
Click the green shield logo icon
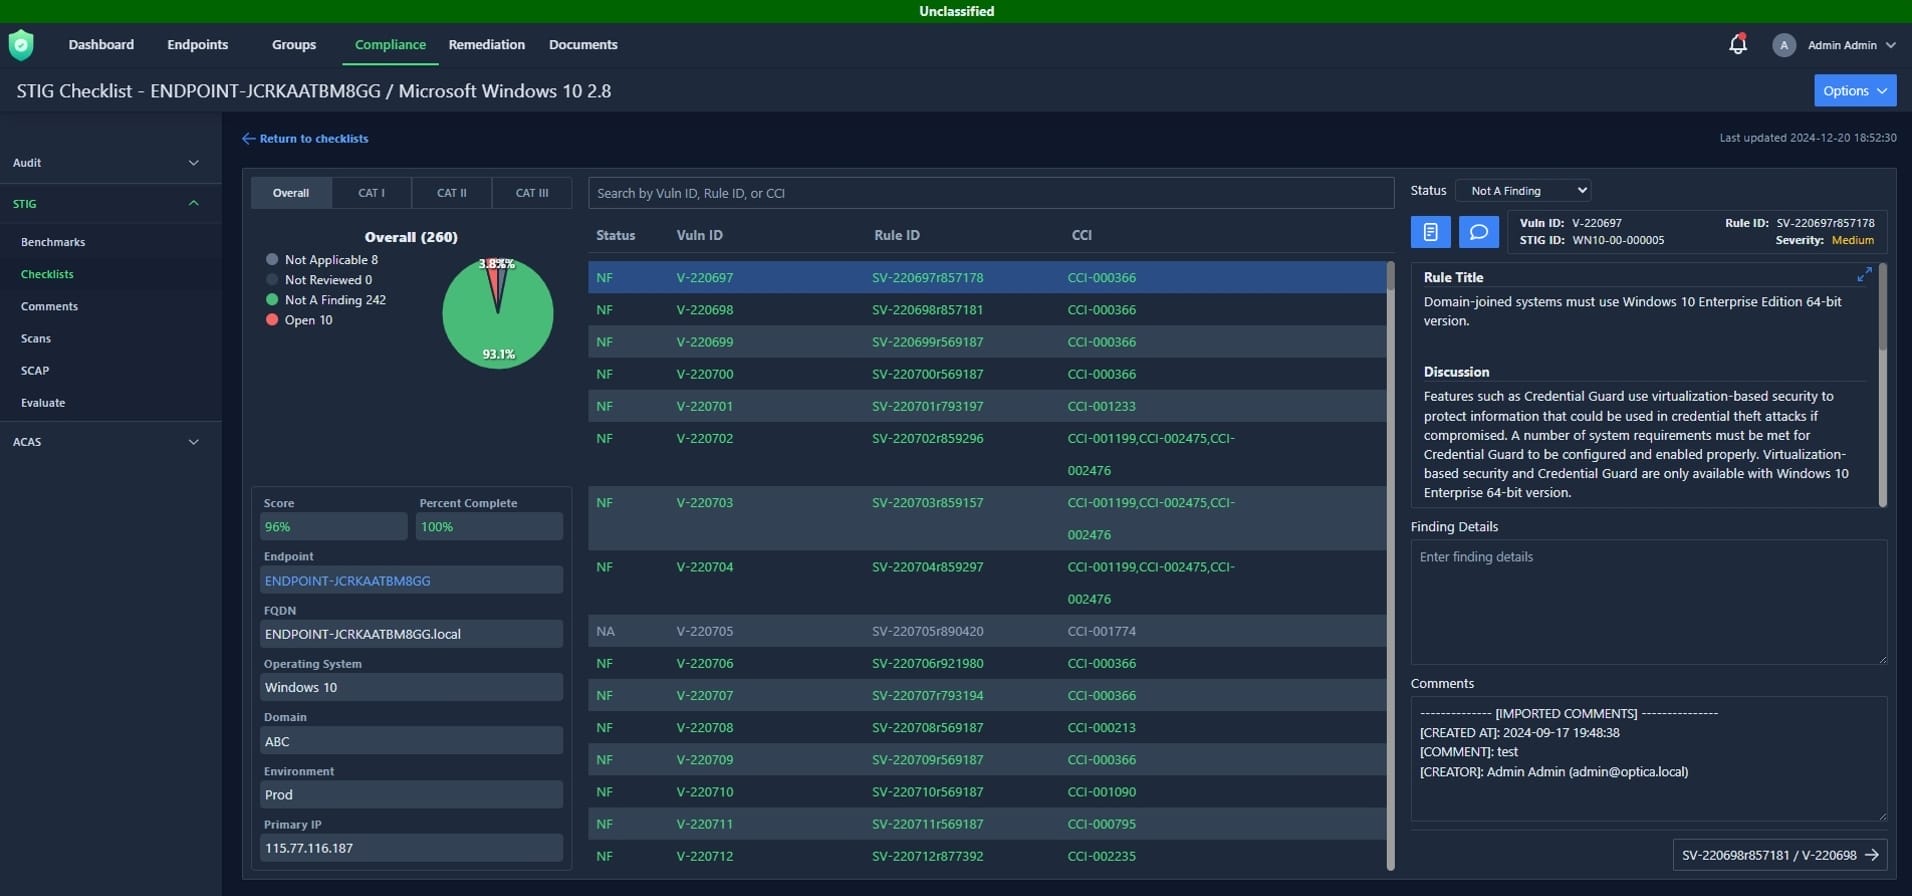(21, 45)
